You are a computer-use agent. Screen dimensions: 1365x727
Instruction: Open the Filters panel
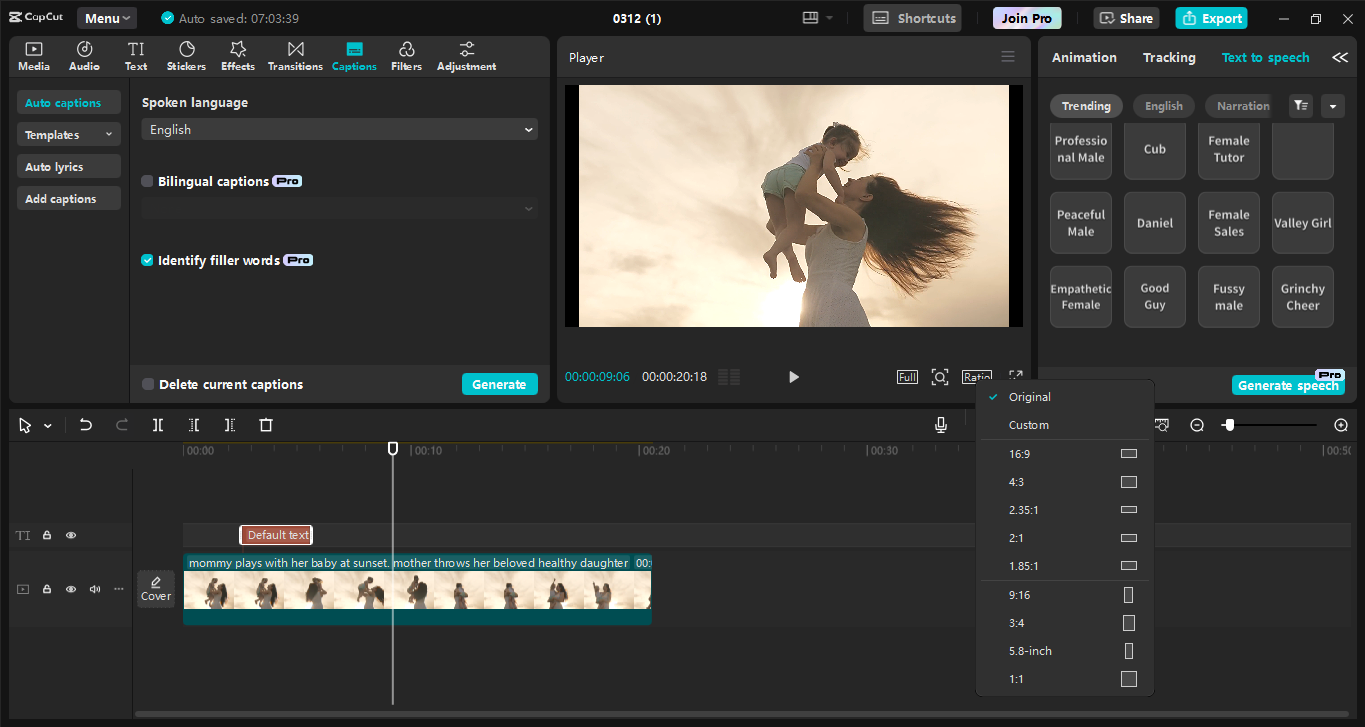(406, 55)
